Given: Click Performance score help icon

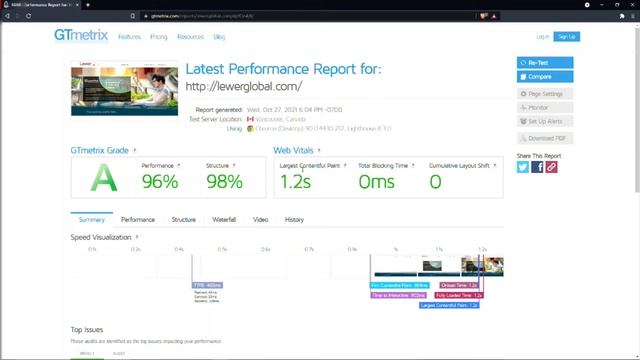Looking at the screenshot, I should [179, 165].
